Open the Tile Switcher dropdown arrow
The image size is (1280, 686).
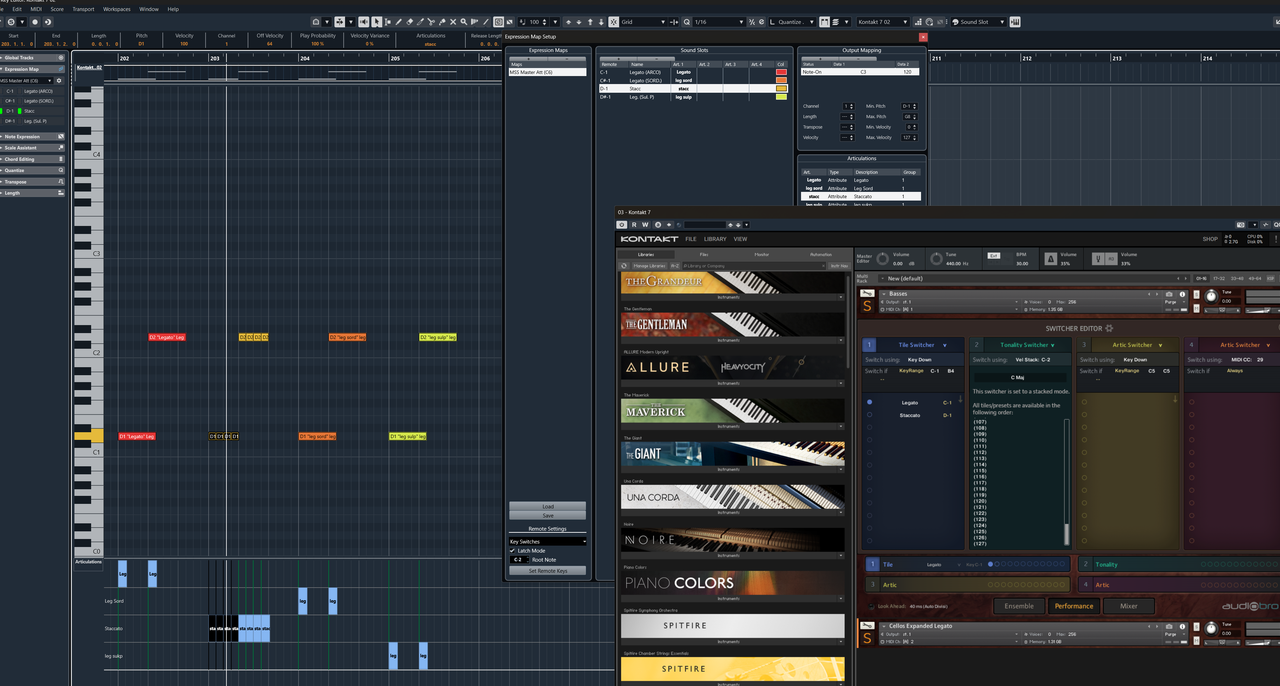944,345
